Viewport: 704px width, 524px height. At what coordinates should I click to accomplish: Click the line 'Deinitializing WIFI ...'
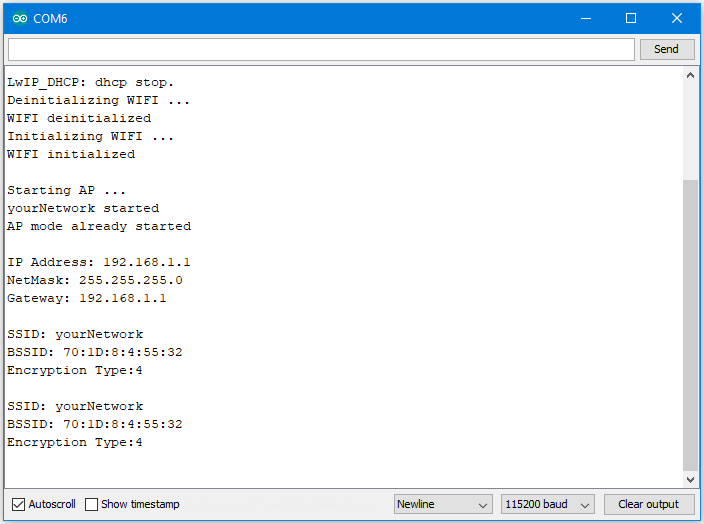point(98,100)
